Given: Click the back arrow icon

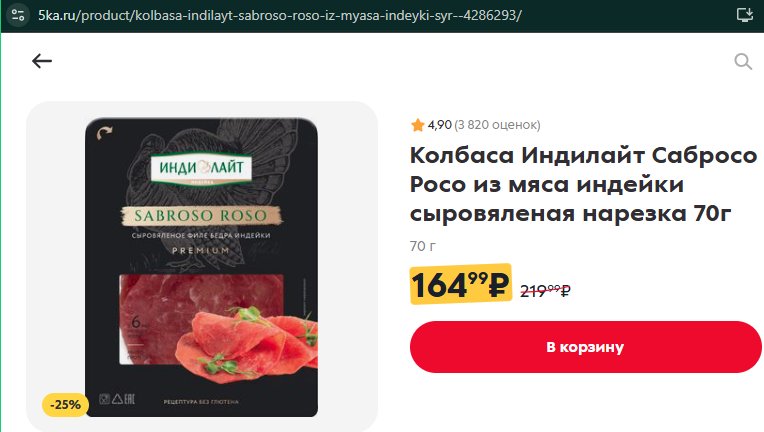Looking at the screenshot, I should tap(42, 61).
